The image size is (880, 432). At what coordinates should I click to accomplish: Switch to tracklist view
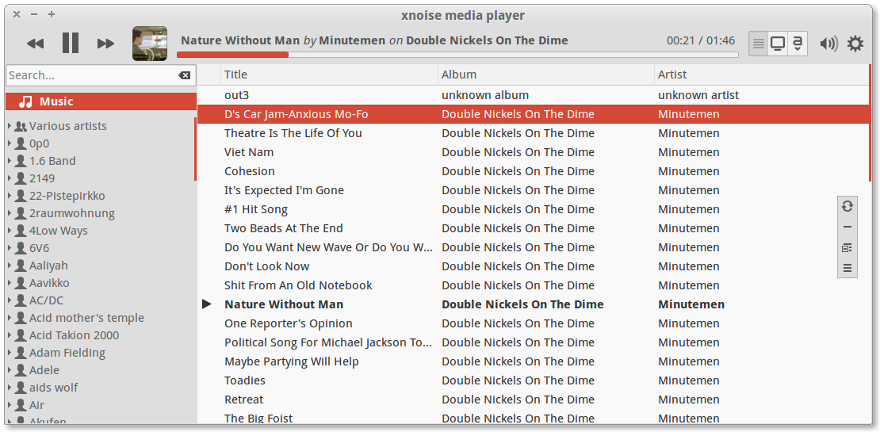click(759, 43)
